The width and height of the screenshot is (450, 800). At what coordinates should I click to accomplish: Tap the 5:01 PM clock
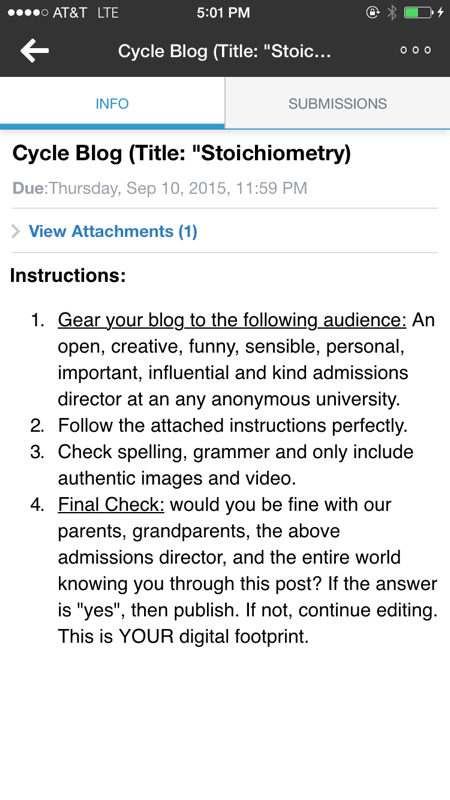[x=223, y=13]
